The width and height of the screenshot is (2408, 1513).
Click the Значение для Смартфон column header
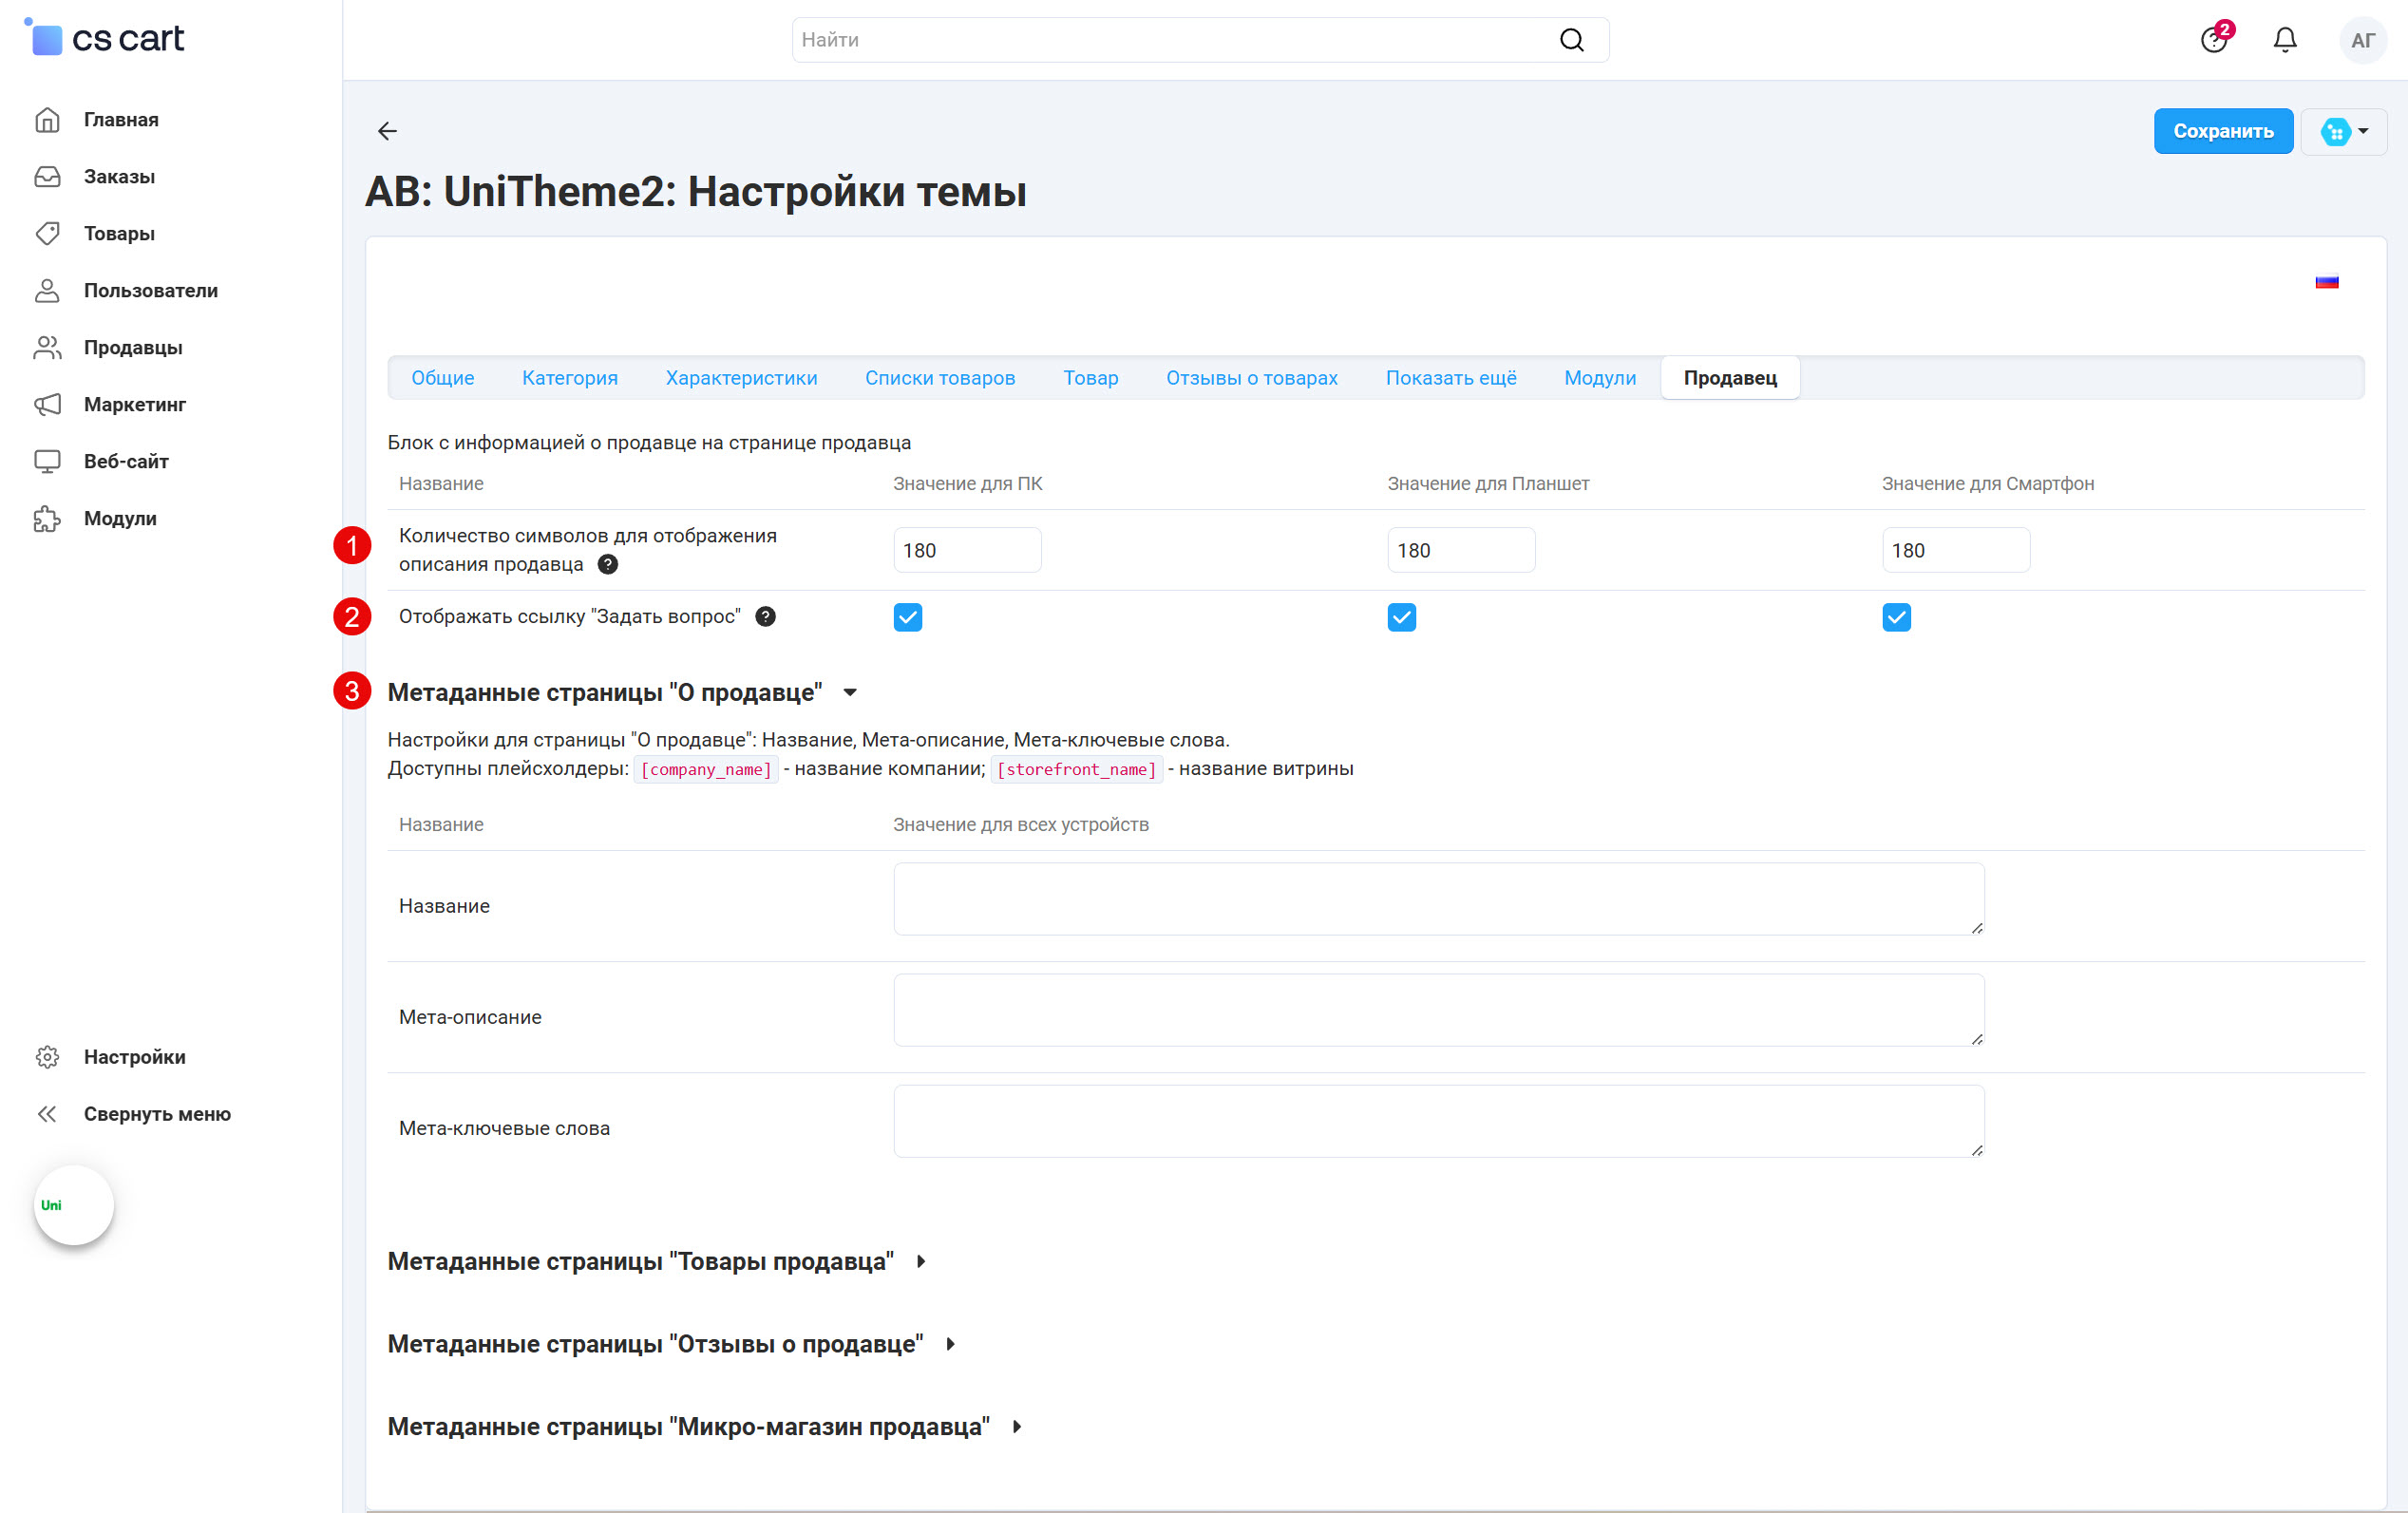[x=1988, y=484]
